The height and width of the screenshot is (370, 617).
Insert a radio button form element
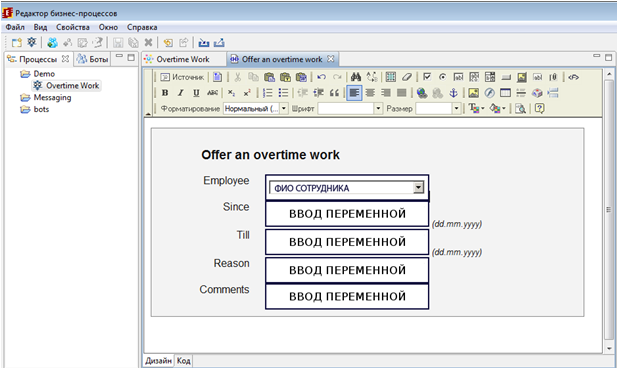[x=442, y=77]
